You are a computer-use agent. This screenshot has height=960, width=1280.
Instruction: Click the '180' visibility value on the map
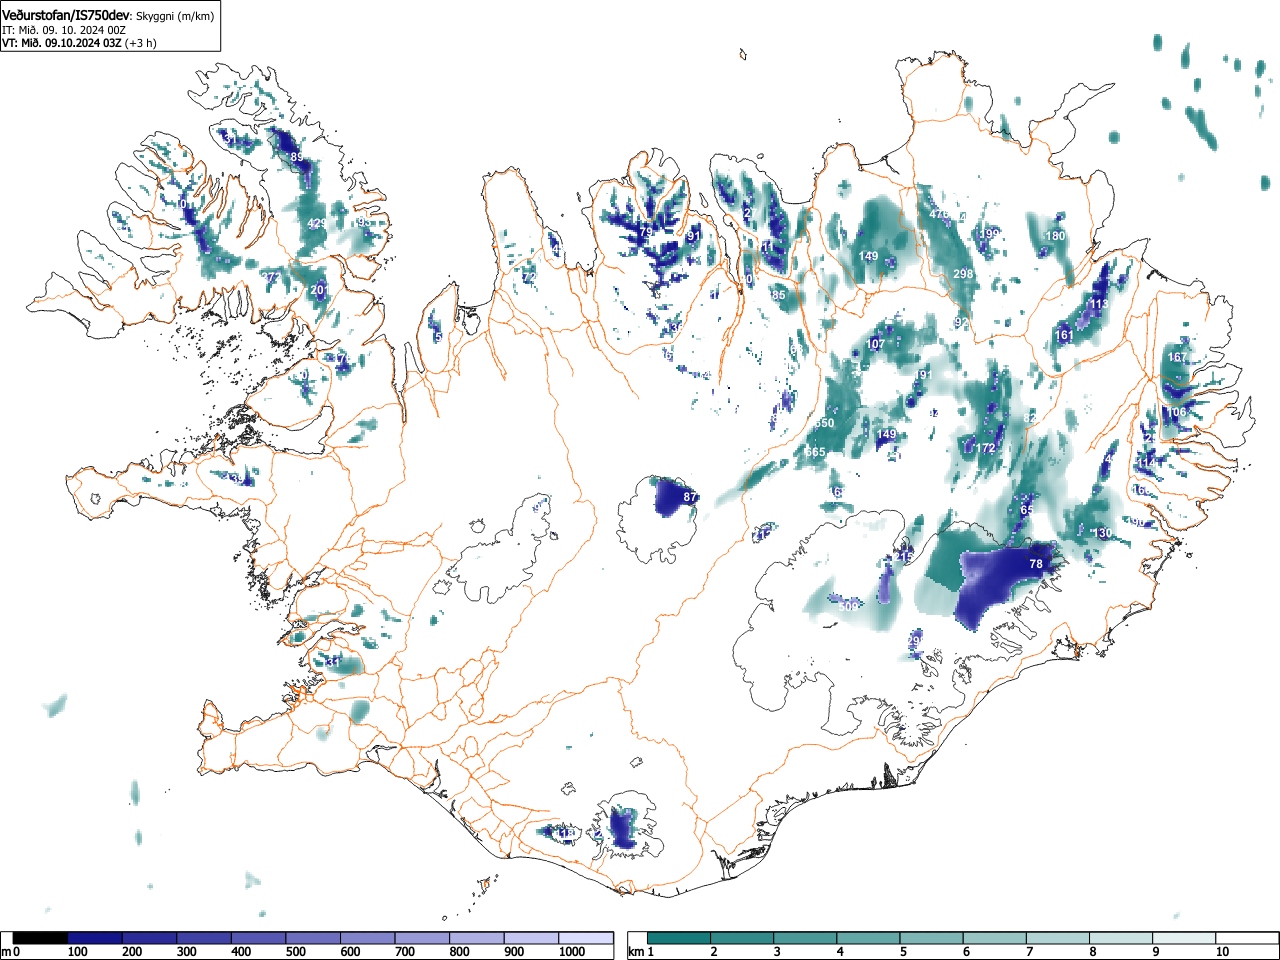[1055, 236]
